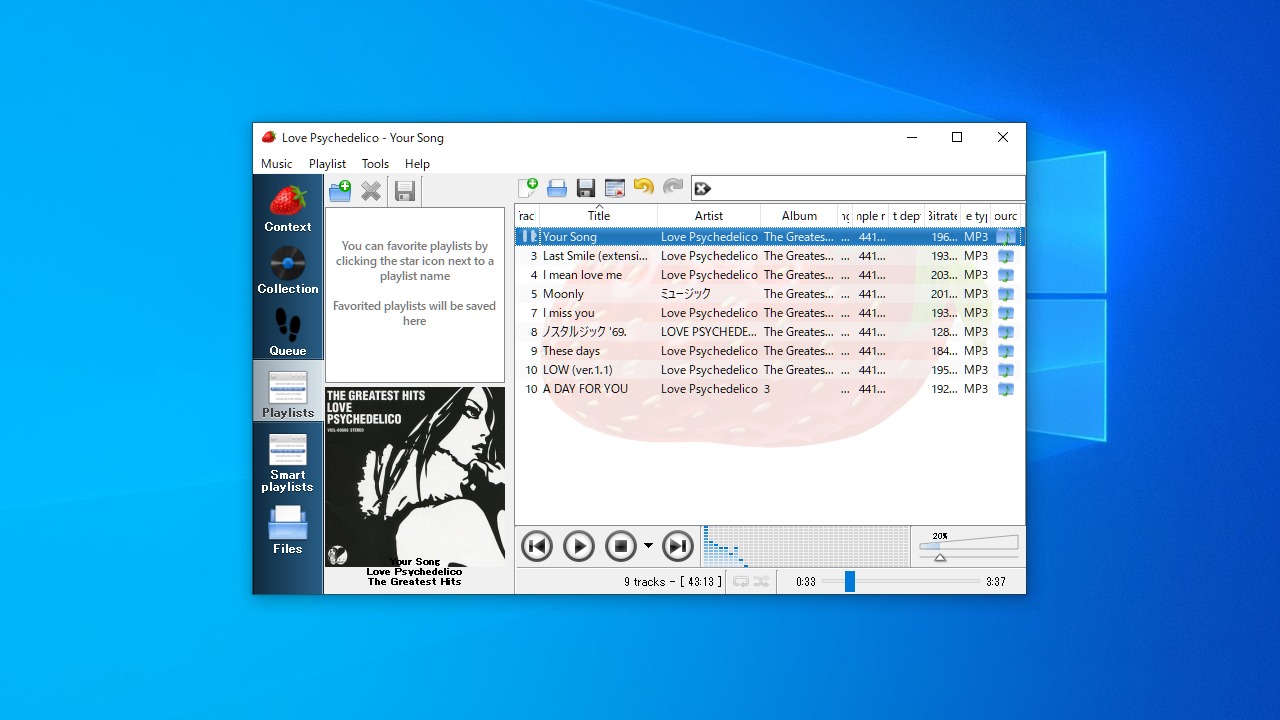Screen dimensions: 1280x720
Task: Click the clear playlist icon
Action: pyautogui.click(x=615, y=187)
